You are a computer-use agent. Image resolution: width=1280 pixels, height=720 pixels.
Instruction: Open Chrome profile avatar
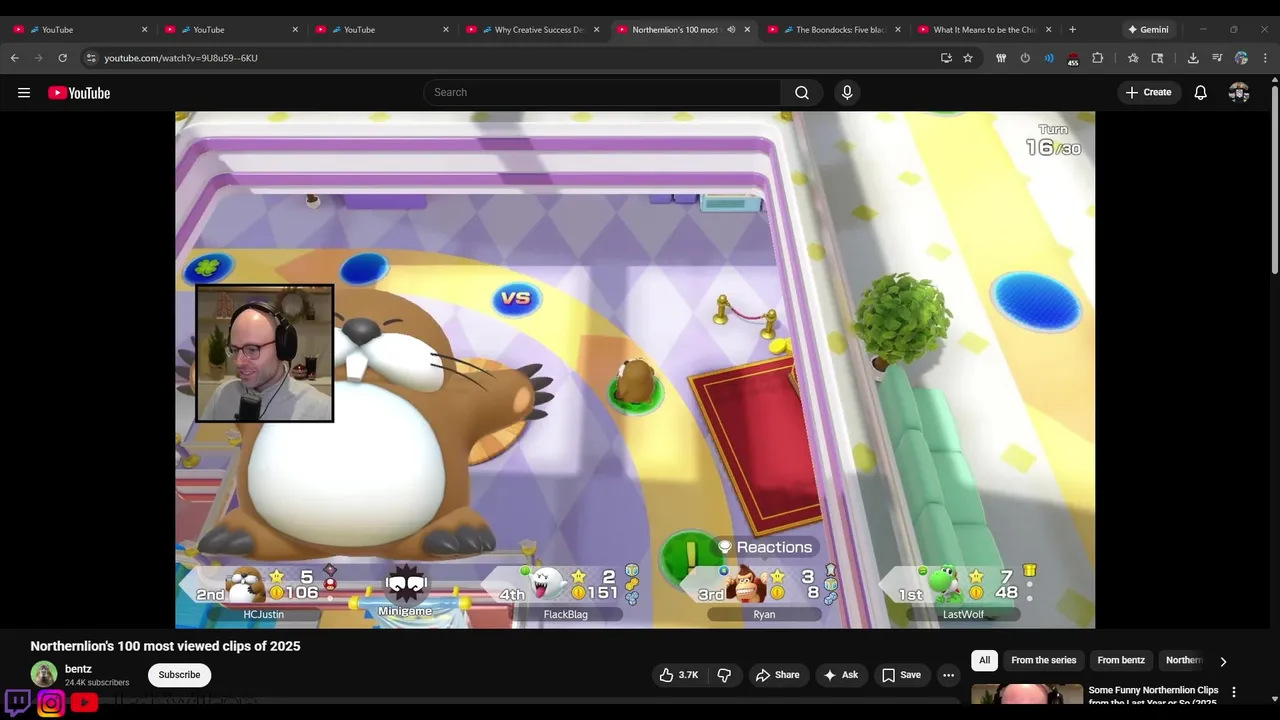click(x=1241, y=58)
